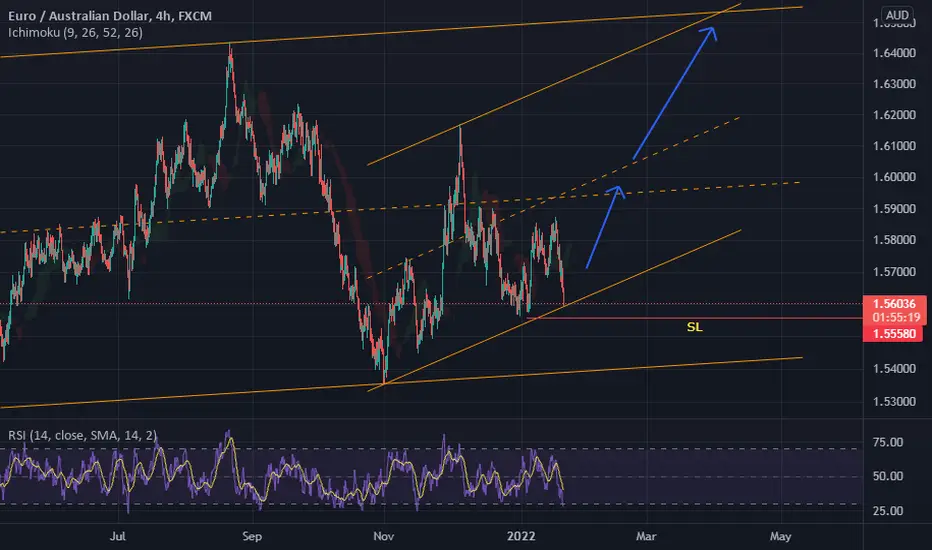
Task: Click the 1.62000 price axis label
Action: click(894, 115)
